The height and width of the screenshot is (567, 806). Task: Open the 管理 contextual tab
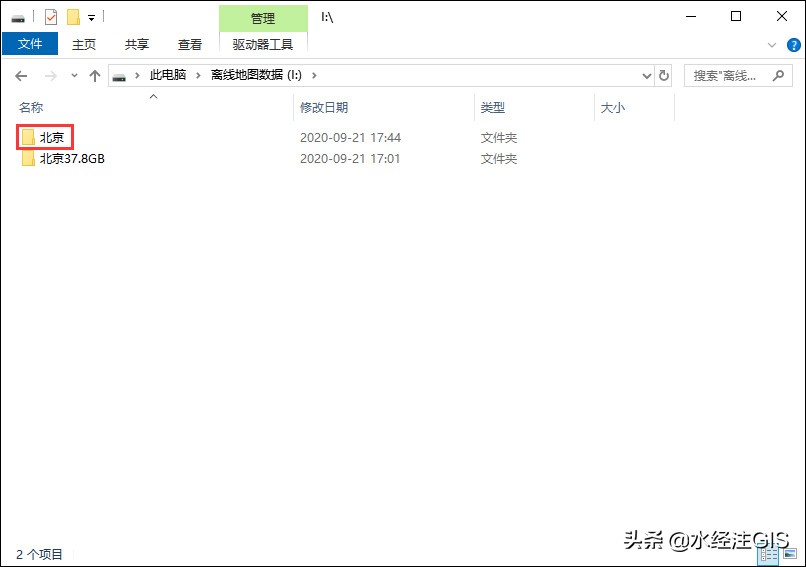263,19
